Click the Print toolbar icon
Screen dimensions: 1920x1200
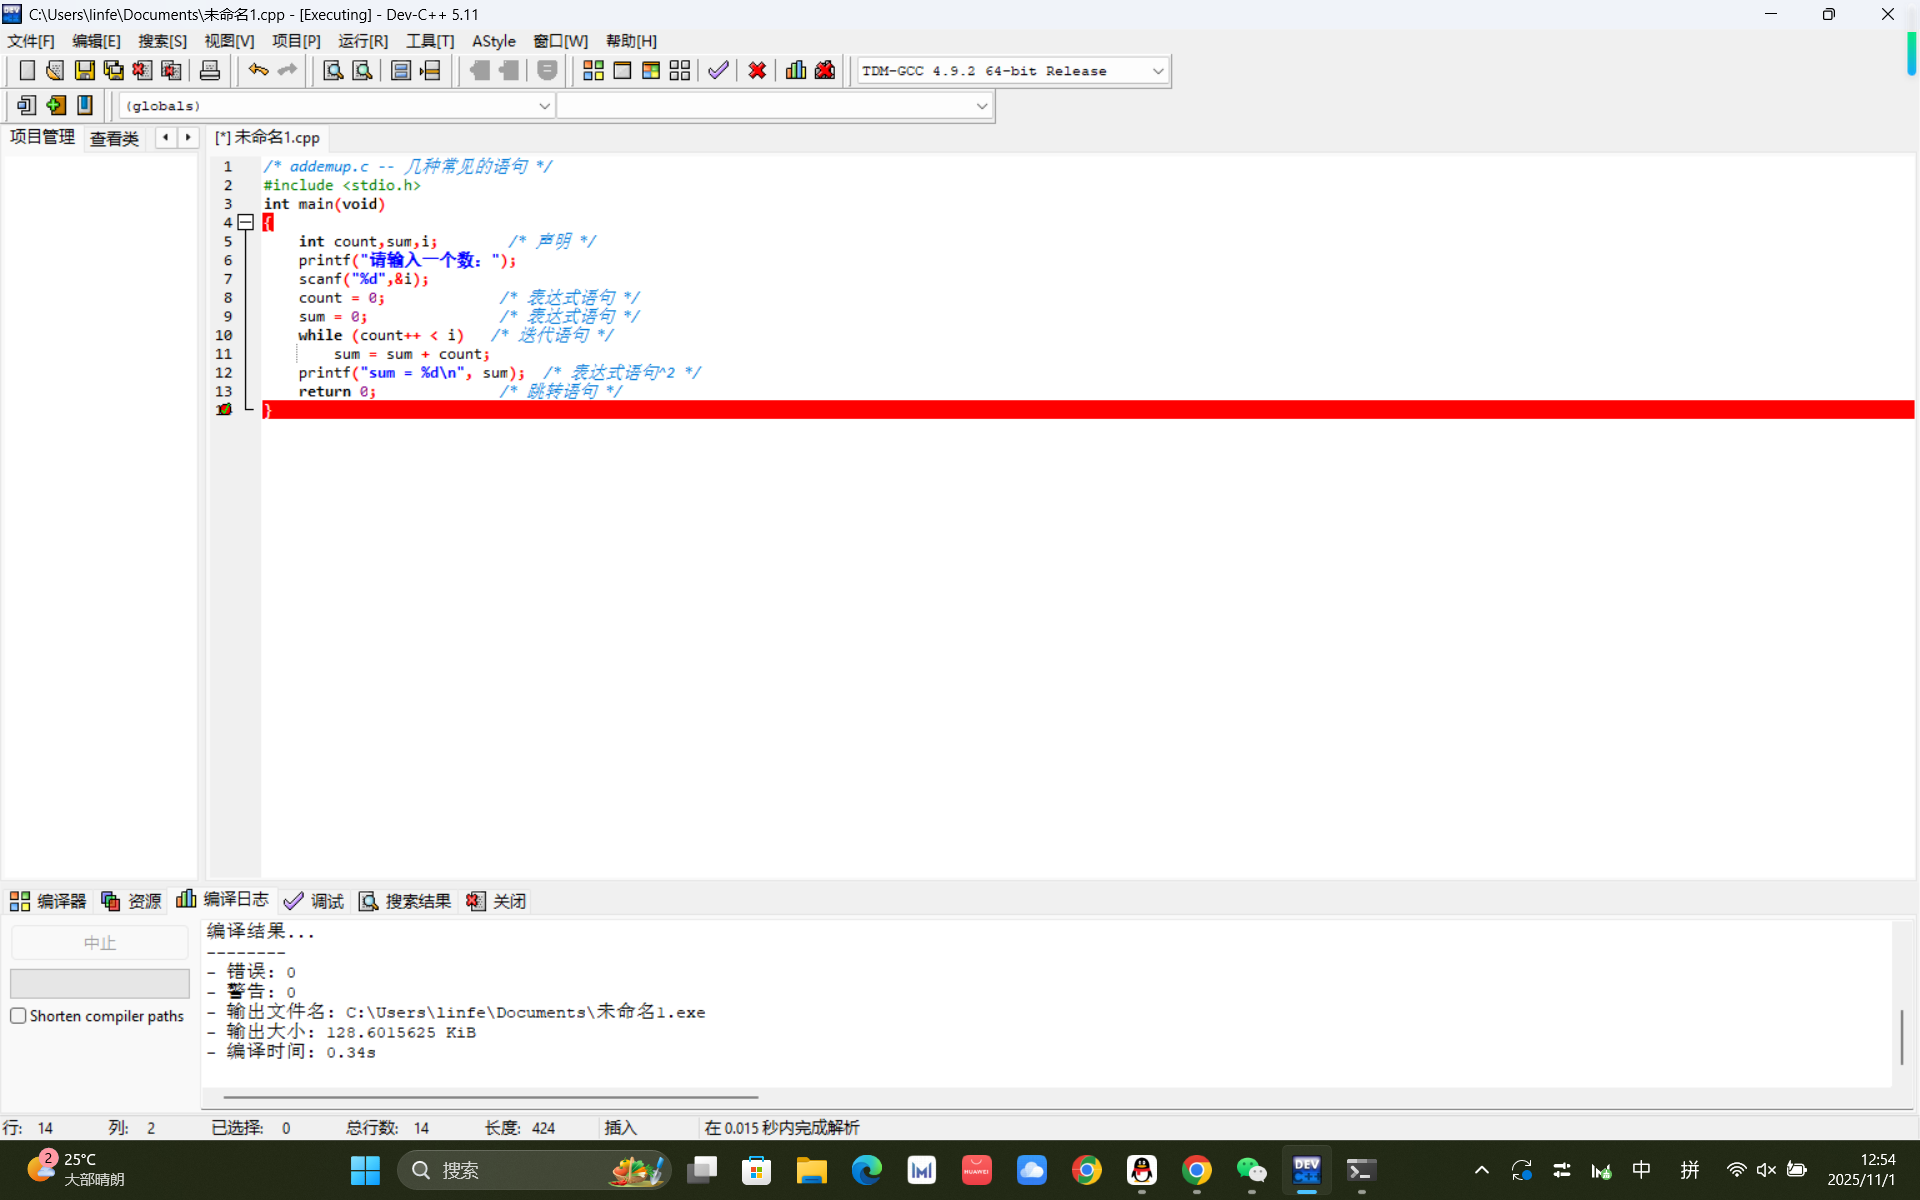(x=210, y=70)
